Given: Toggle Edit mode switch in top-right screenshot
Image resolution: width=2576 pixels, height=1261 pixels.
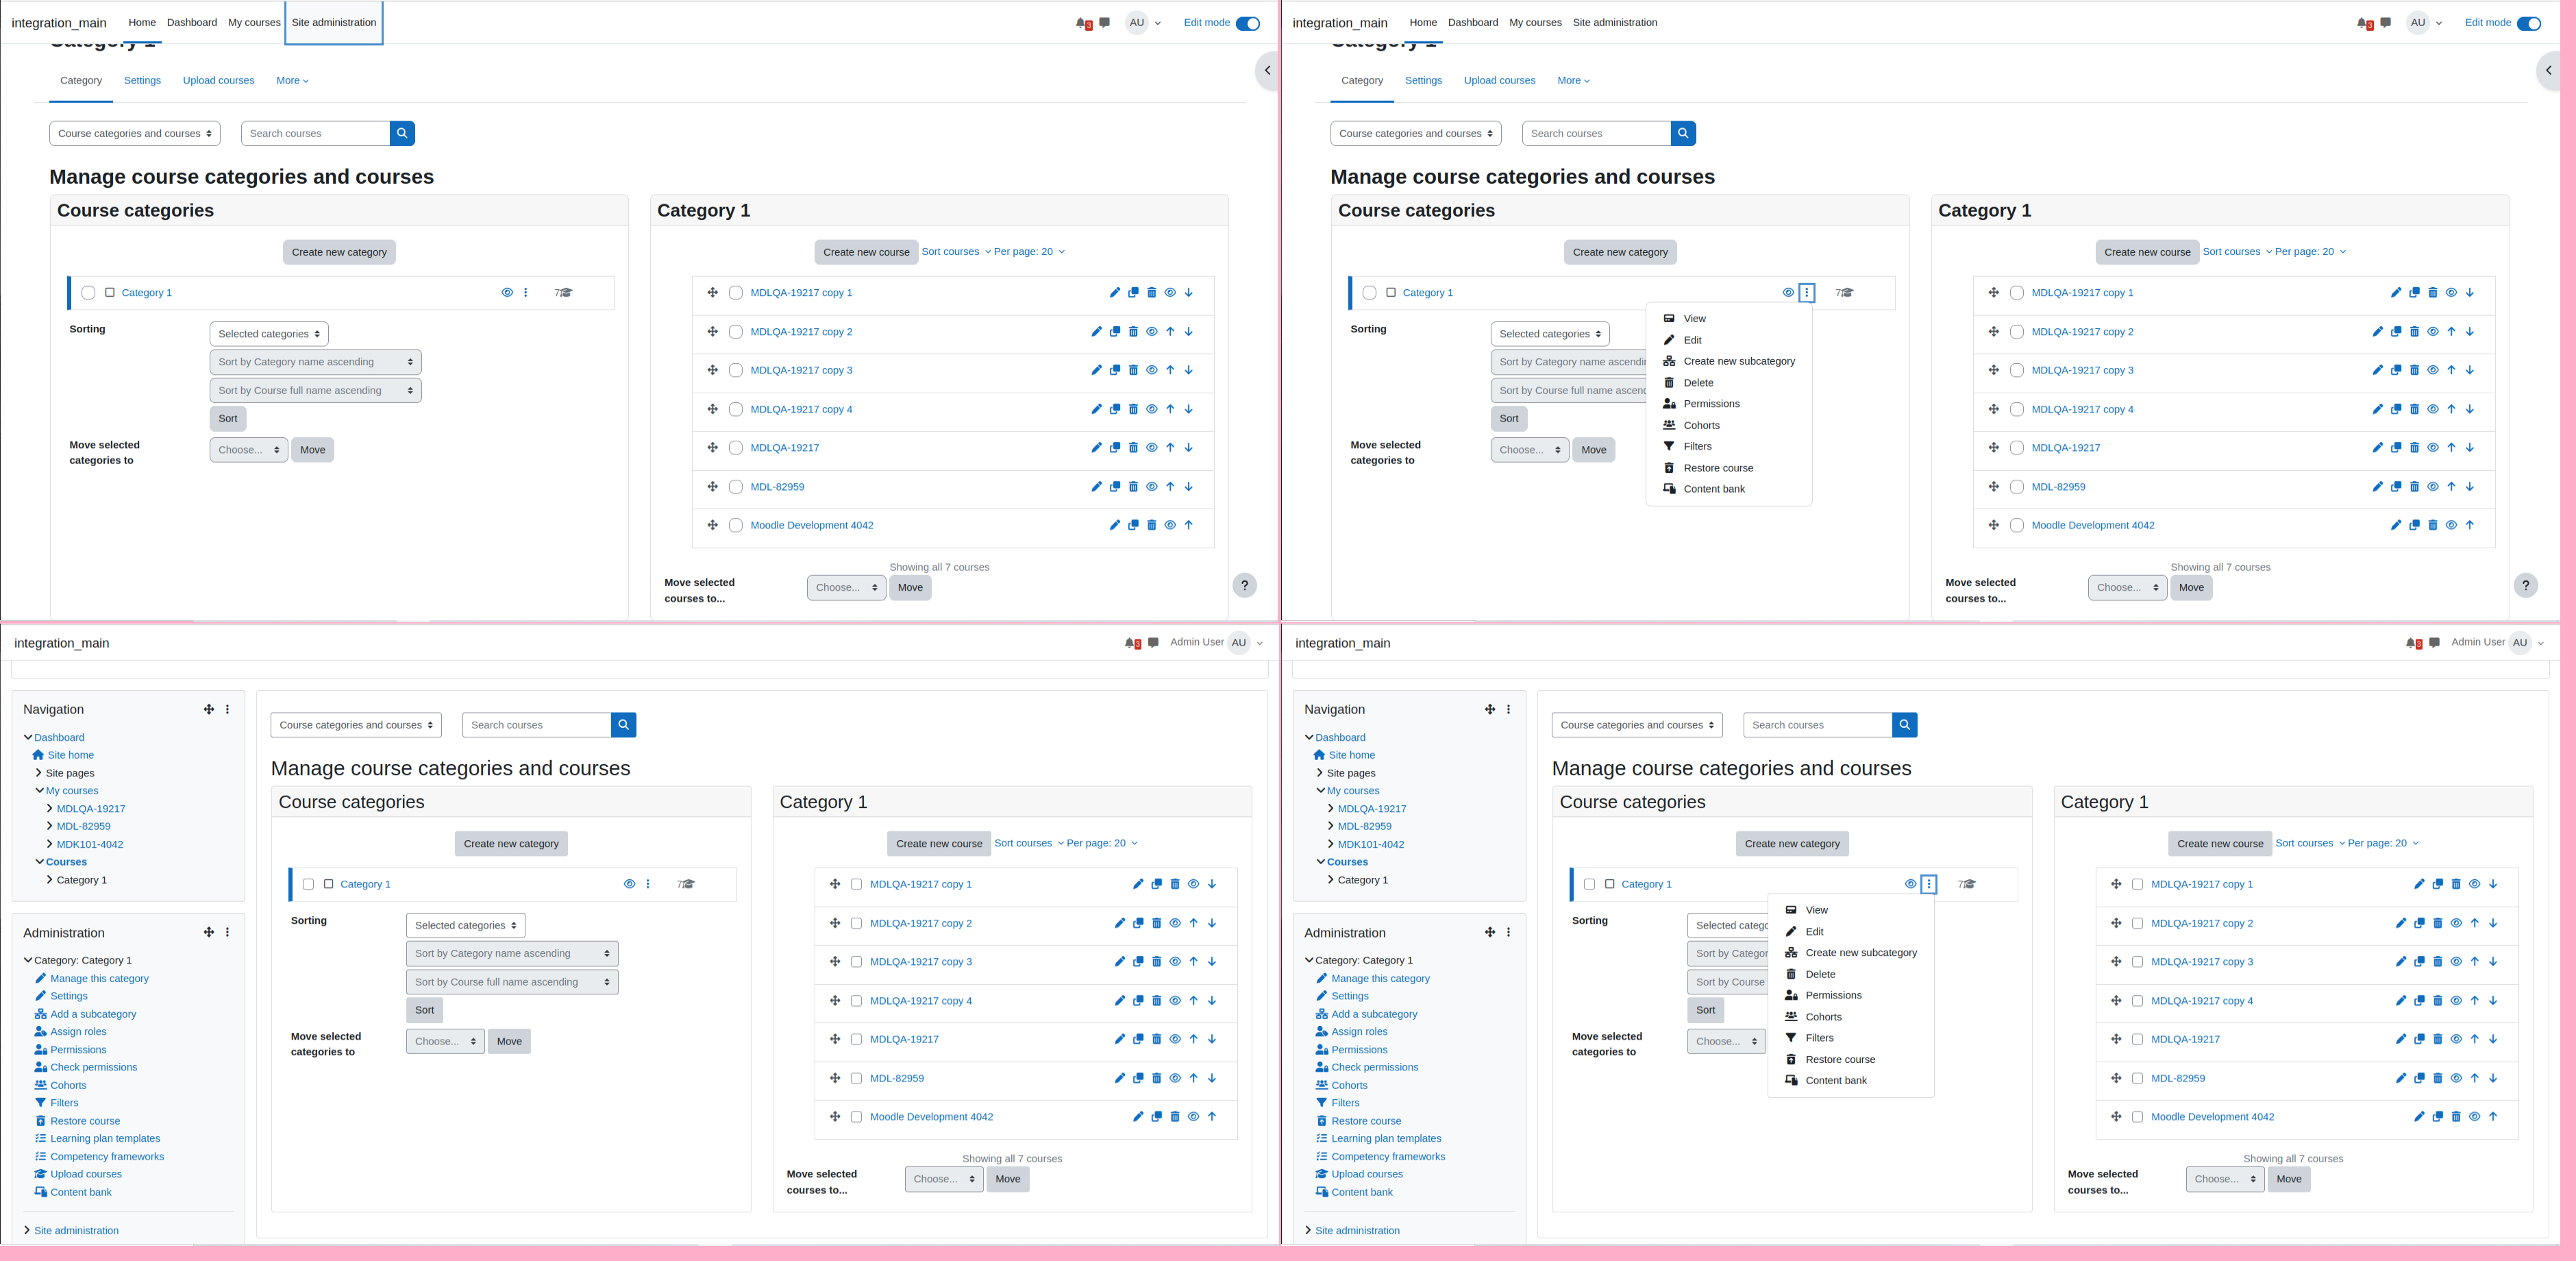Looking at the screenshot, I should (x=2529, y=23).
